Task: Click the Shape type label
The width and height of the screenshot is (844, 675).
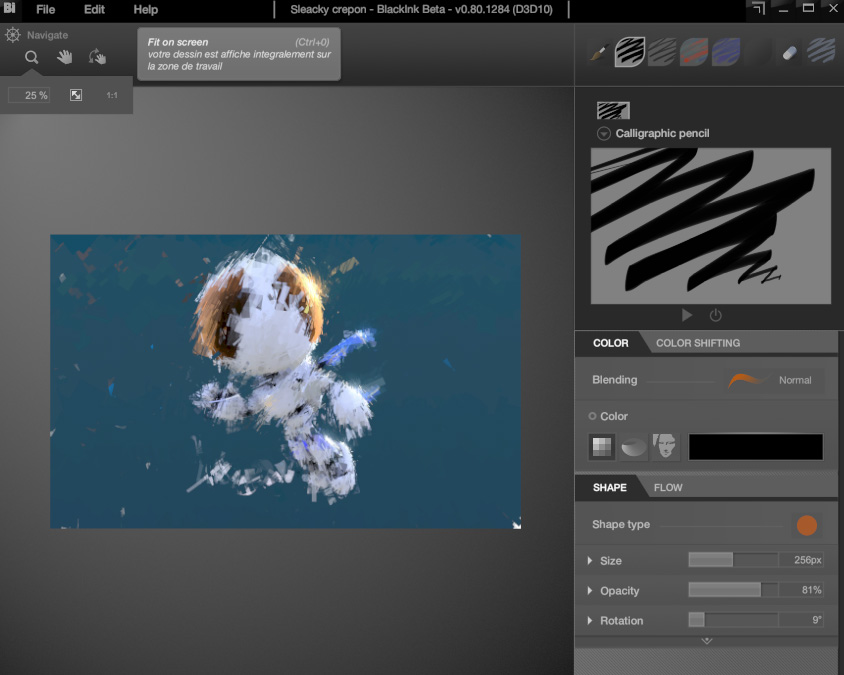Action: click(x=621, y=524)
